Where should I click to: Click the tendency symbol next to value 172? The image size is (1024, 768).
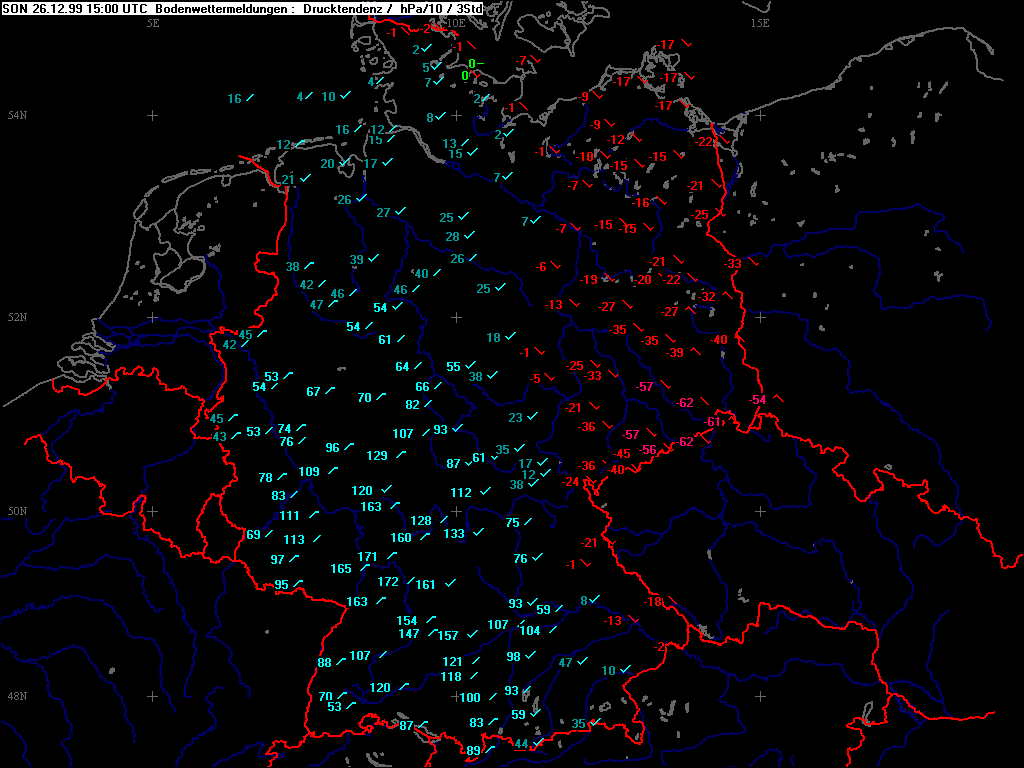coord(411,580)
